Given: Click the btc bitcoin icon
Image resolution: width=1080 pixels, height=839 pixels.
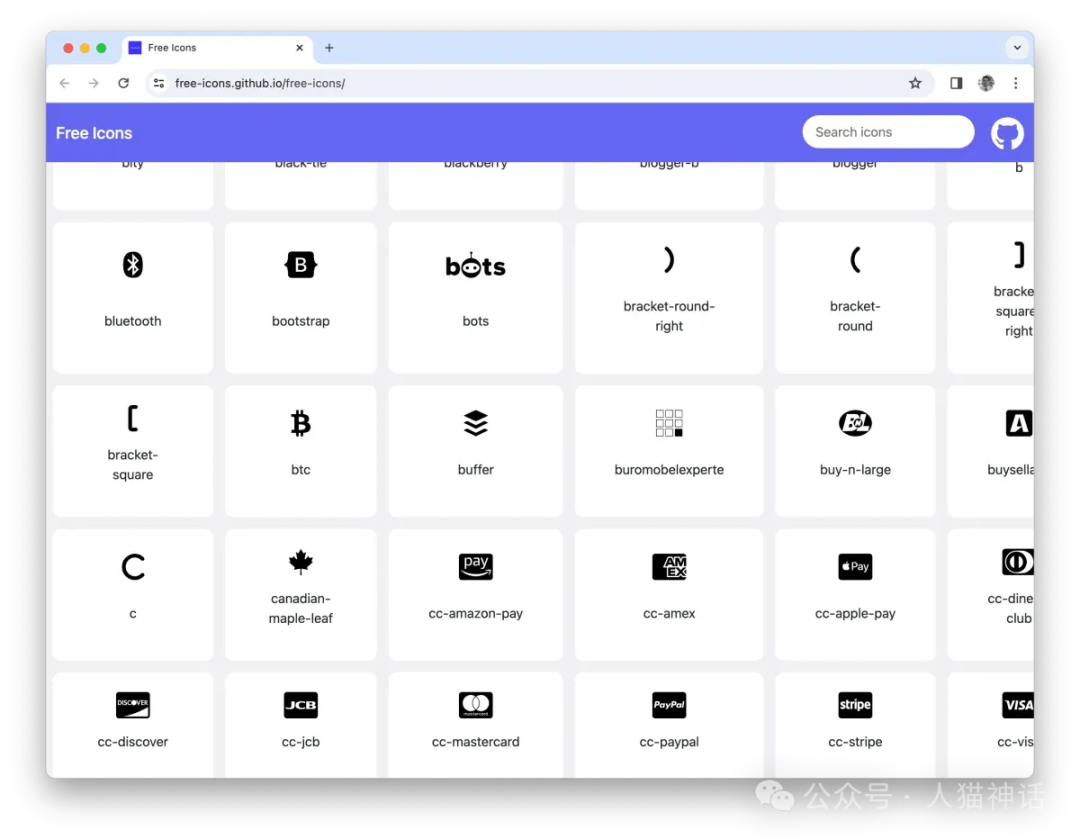Looking at the screenshot, I should click(300, 423).
